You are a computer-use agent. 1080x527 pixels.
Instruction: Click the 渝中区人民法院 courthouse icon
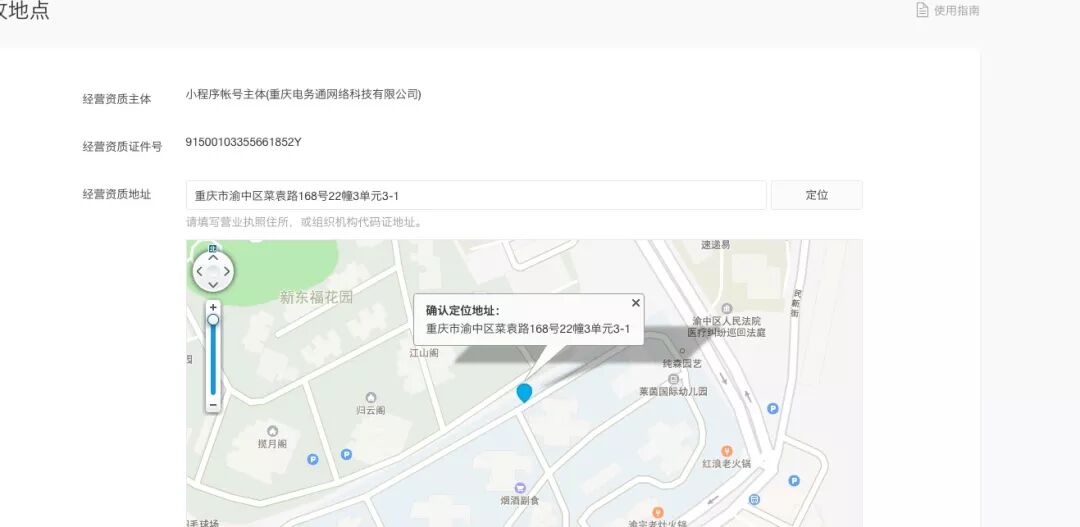[x=726, y=309]
